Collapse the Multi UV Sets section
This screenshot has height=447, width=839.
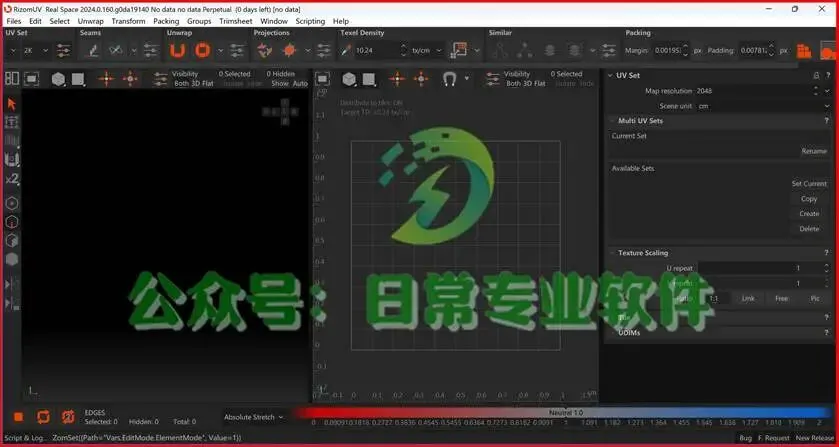[613, 121]
